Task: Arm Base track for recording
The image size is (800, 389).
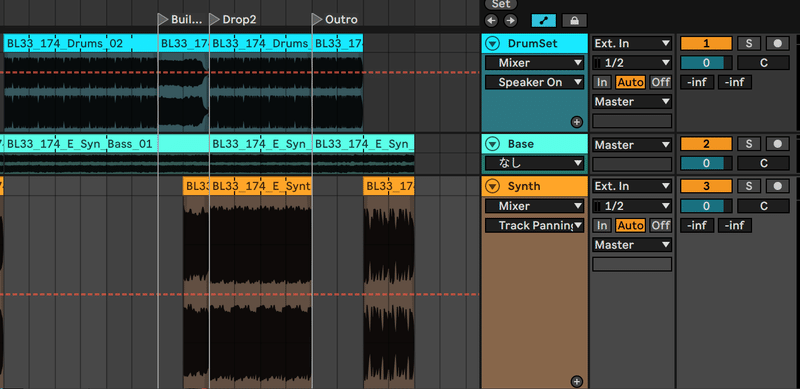Action: (x=777, y=144)
